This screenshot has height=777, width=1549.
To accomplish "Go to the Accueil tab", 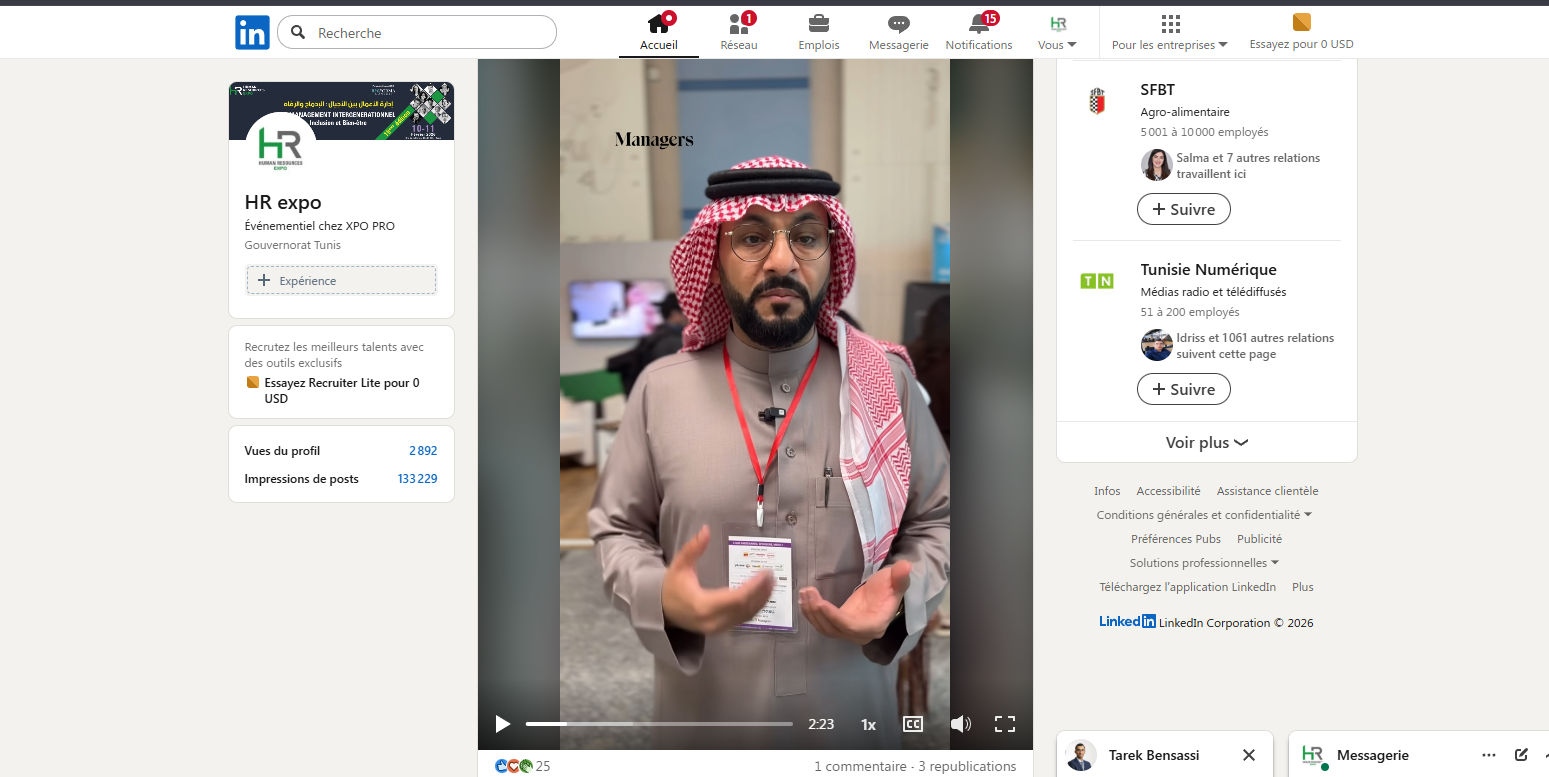I will (658, 32).
